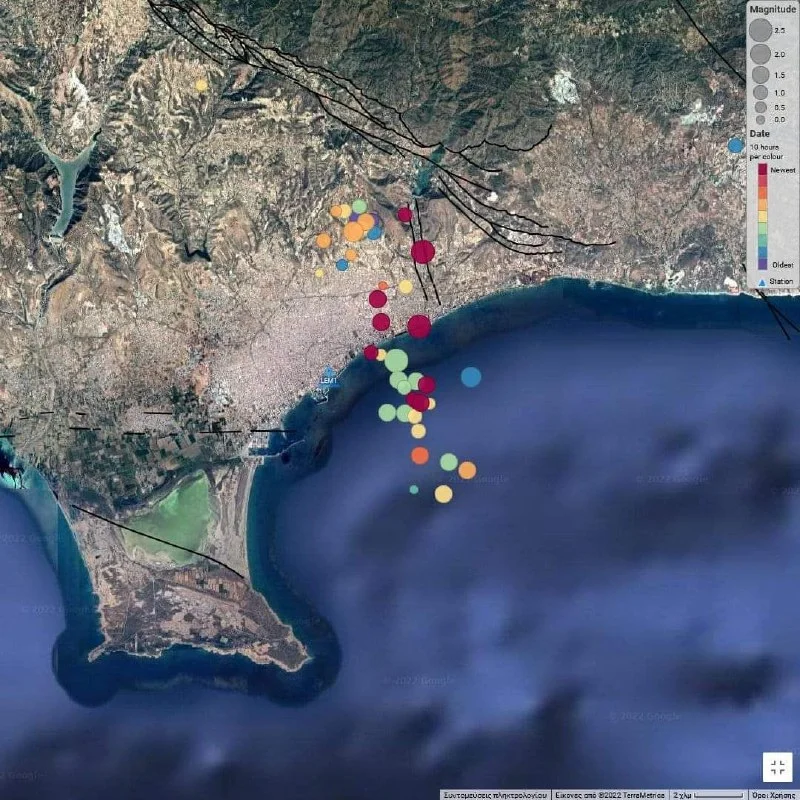Select the westernmost orange marker in northern cluster
Viewport: 800px width, 800px height.
click(323, 240)
